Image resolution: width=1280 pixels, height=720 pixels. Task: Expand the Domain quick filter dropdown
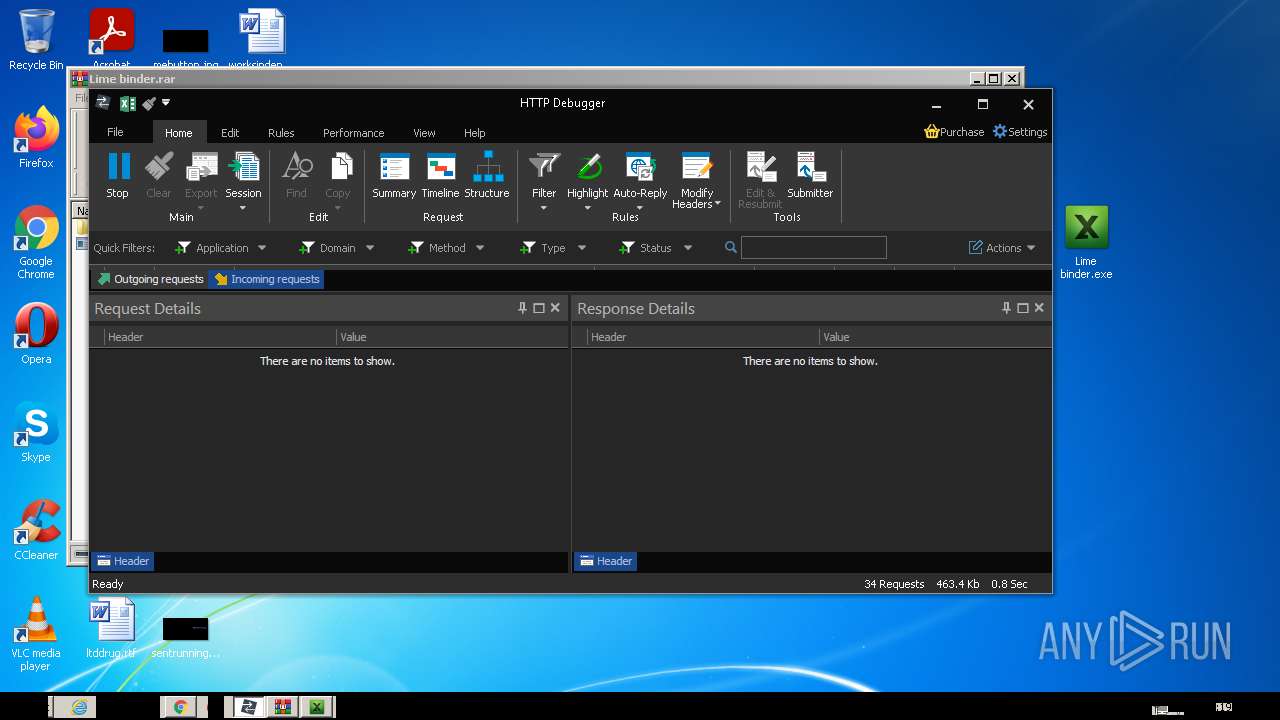pyautogui.click(x=370, y=248)
